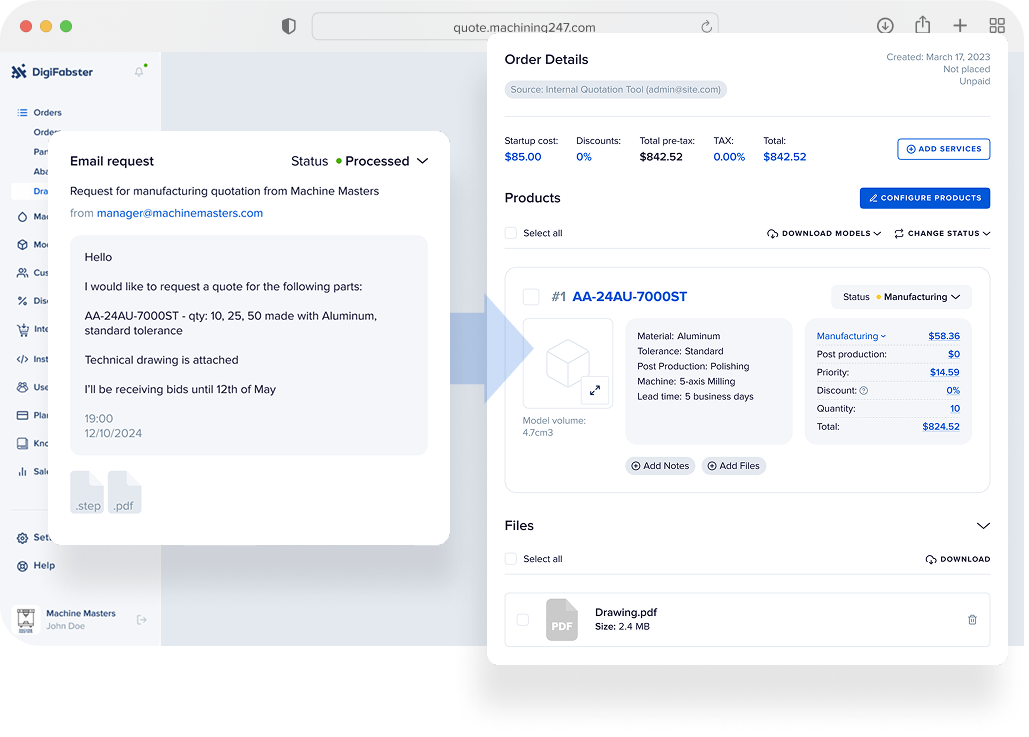
Task: Click Add Notes button
Action: (x=660, y=466)
